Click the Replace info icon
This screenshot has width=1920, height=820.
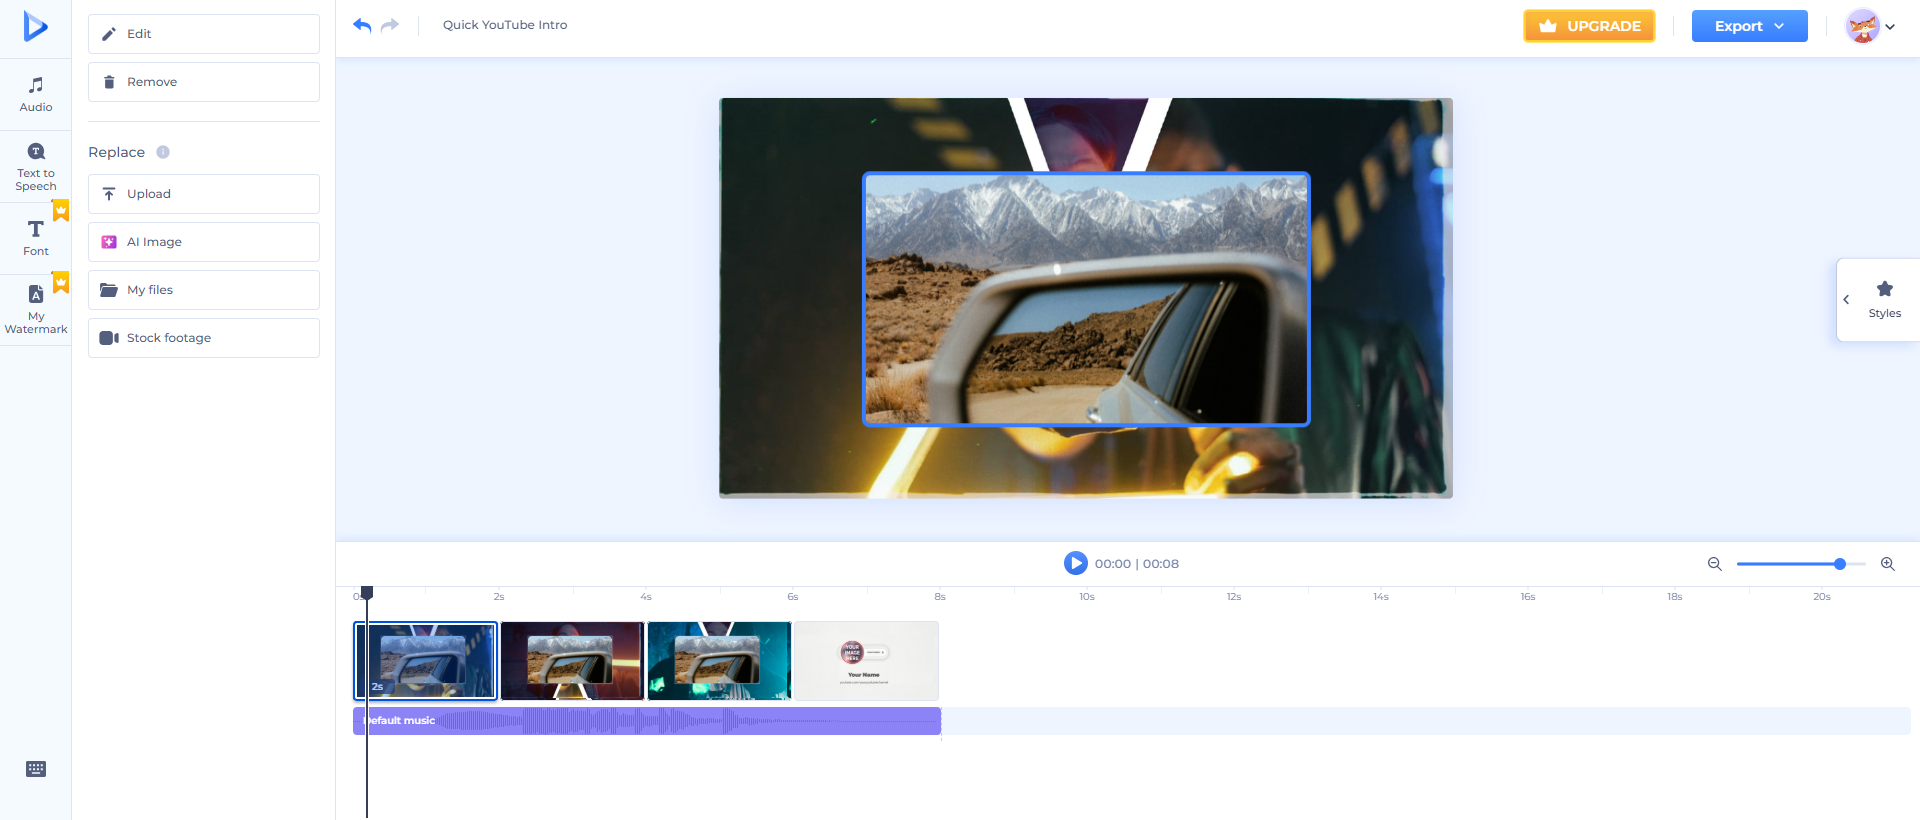(x=163, y=152)
